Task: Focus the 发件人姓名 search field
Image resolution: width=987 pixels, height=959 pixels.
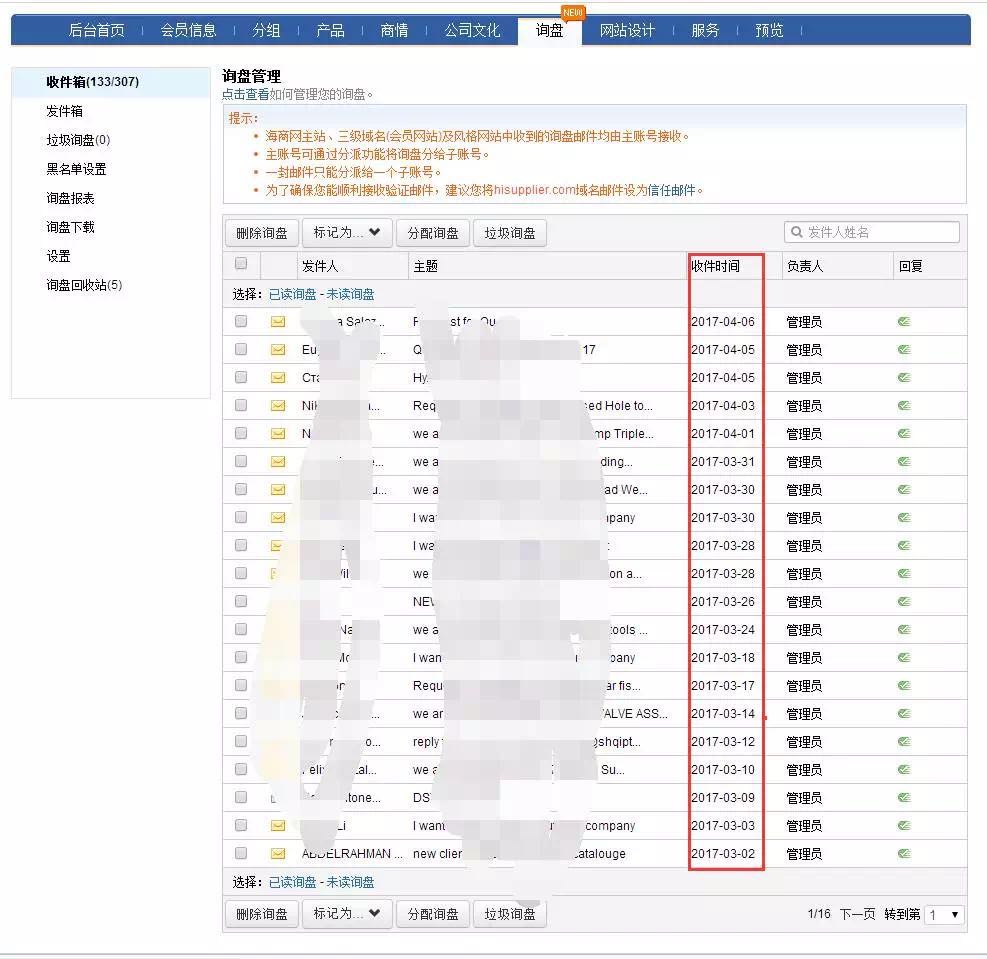Action: pyautogui.click(x=880, y=232)
